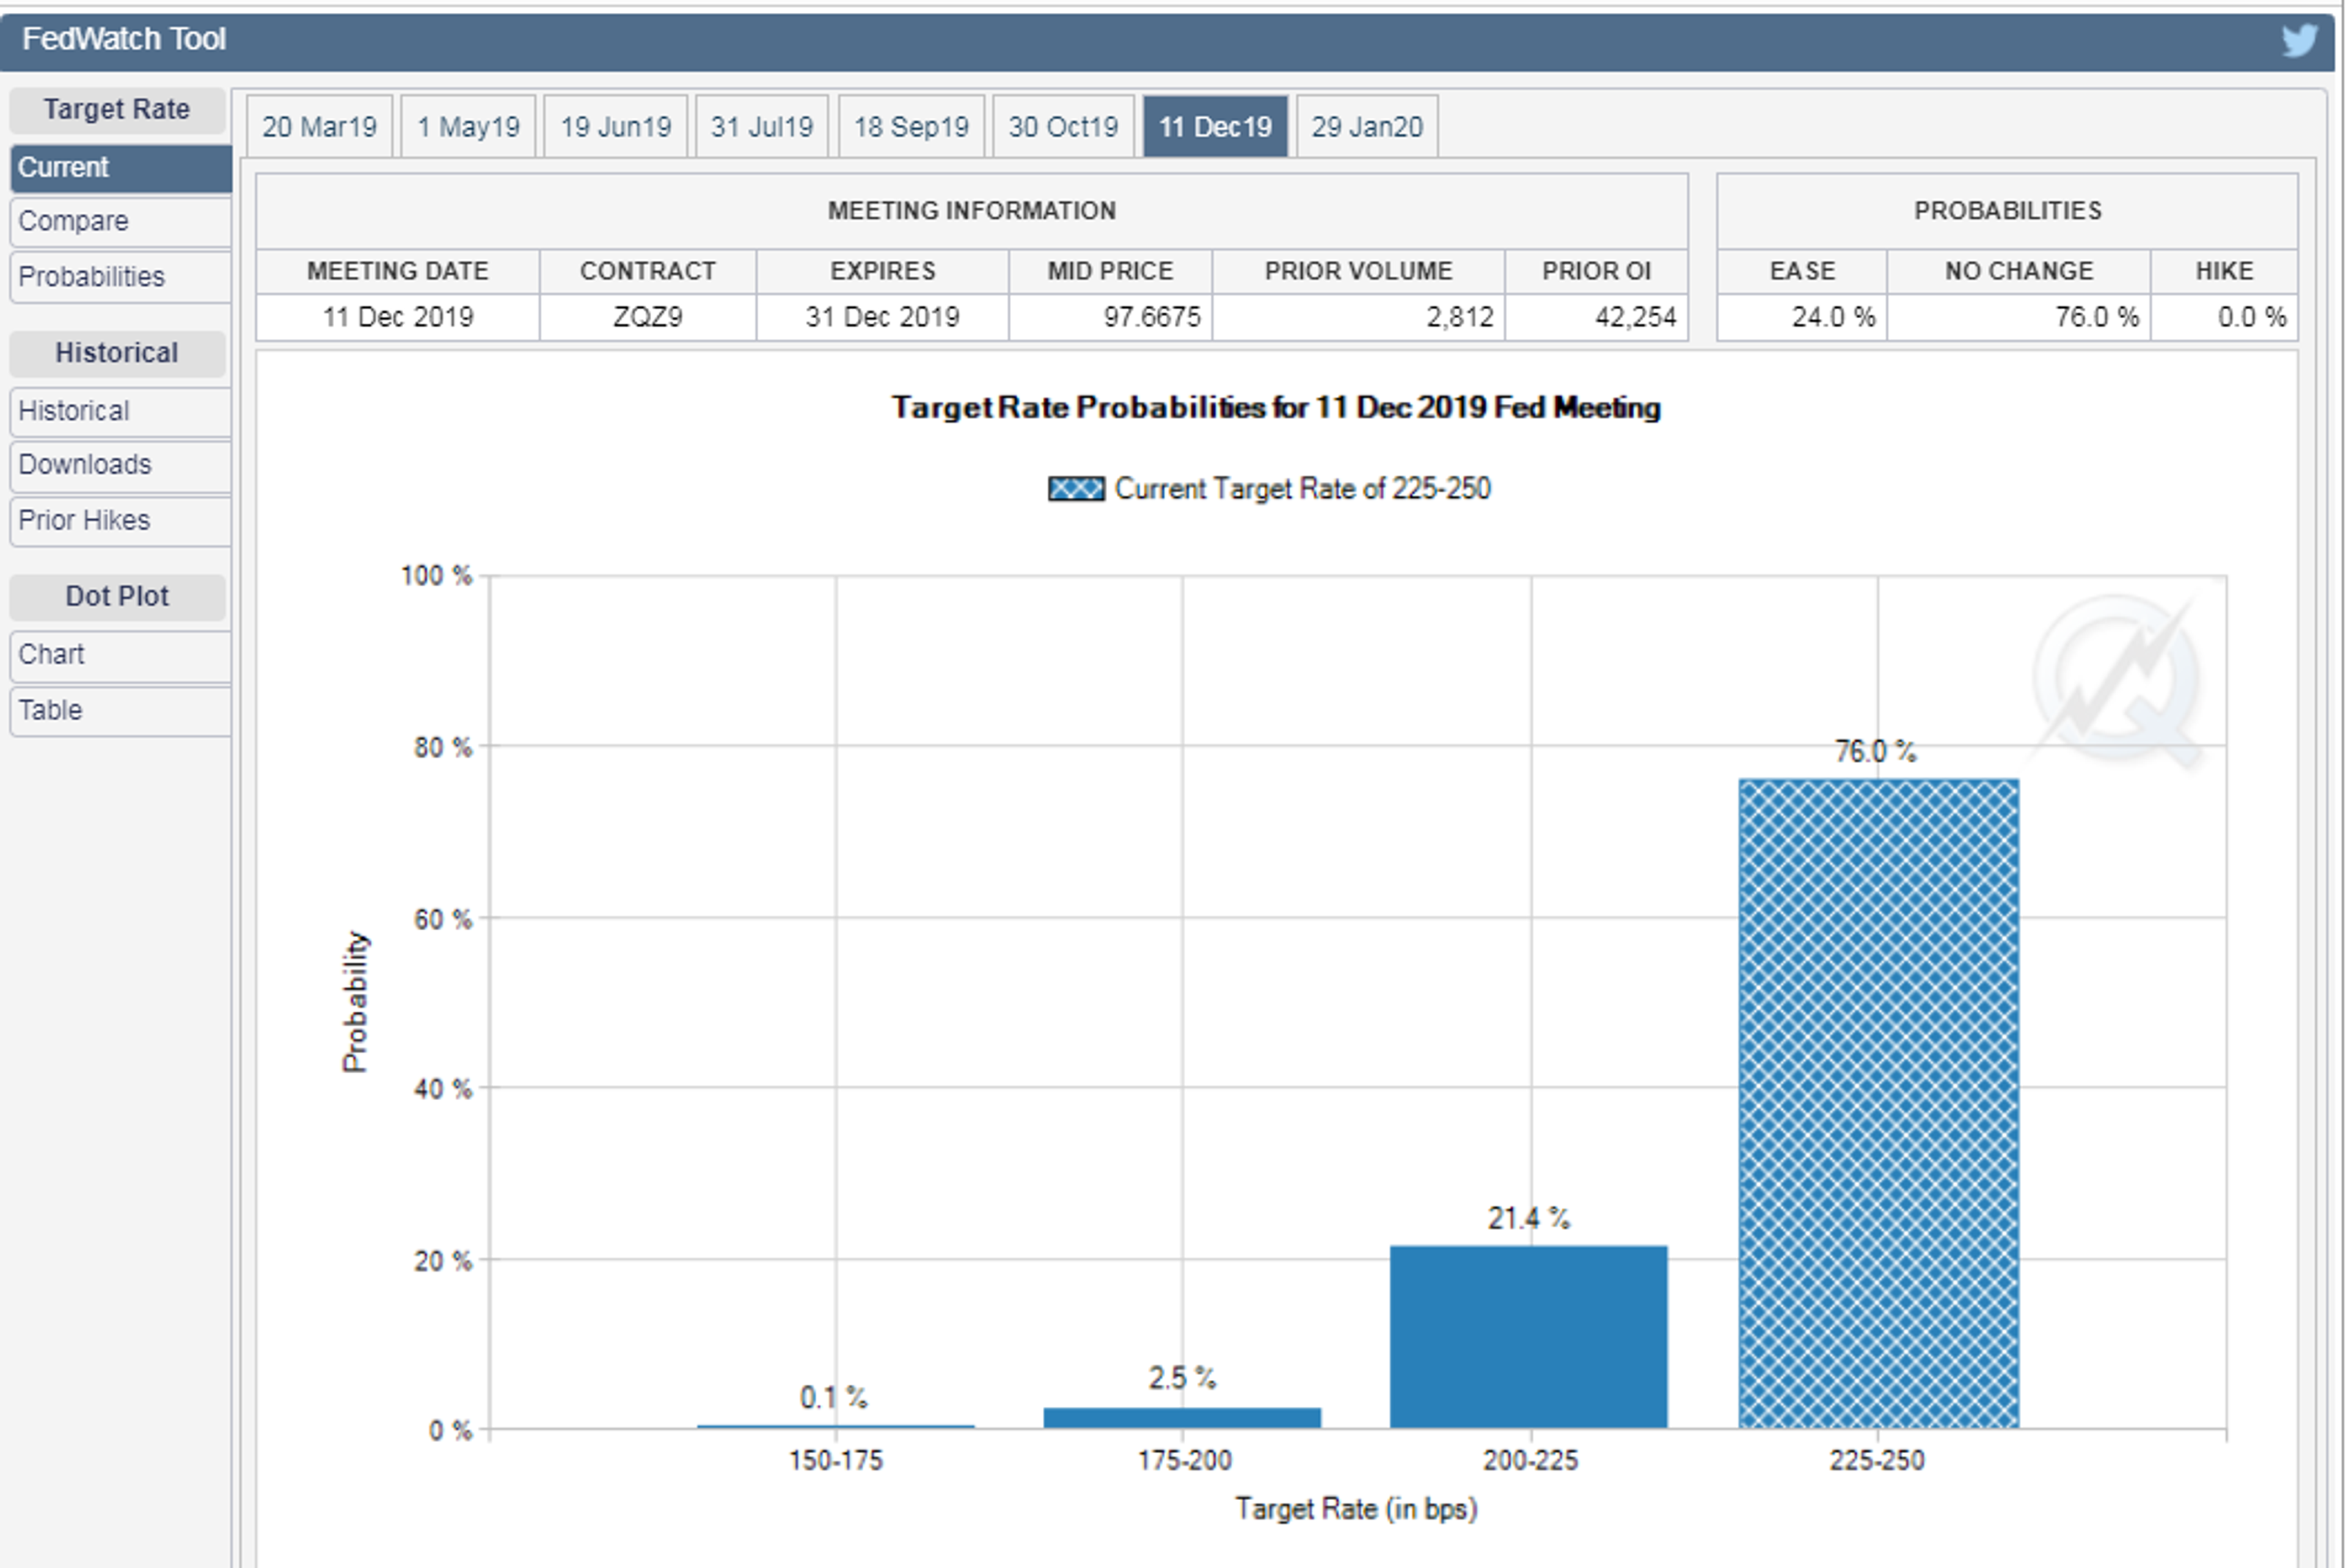This screenshot has width=2346, height=1568.
Task: Click the 76.0 % no change probability
Action: (x=2097, y=318)
